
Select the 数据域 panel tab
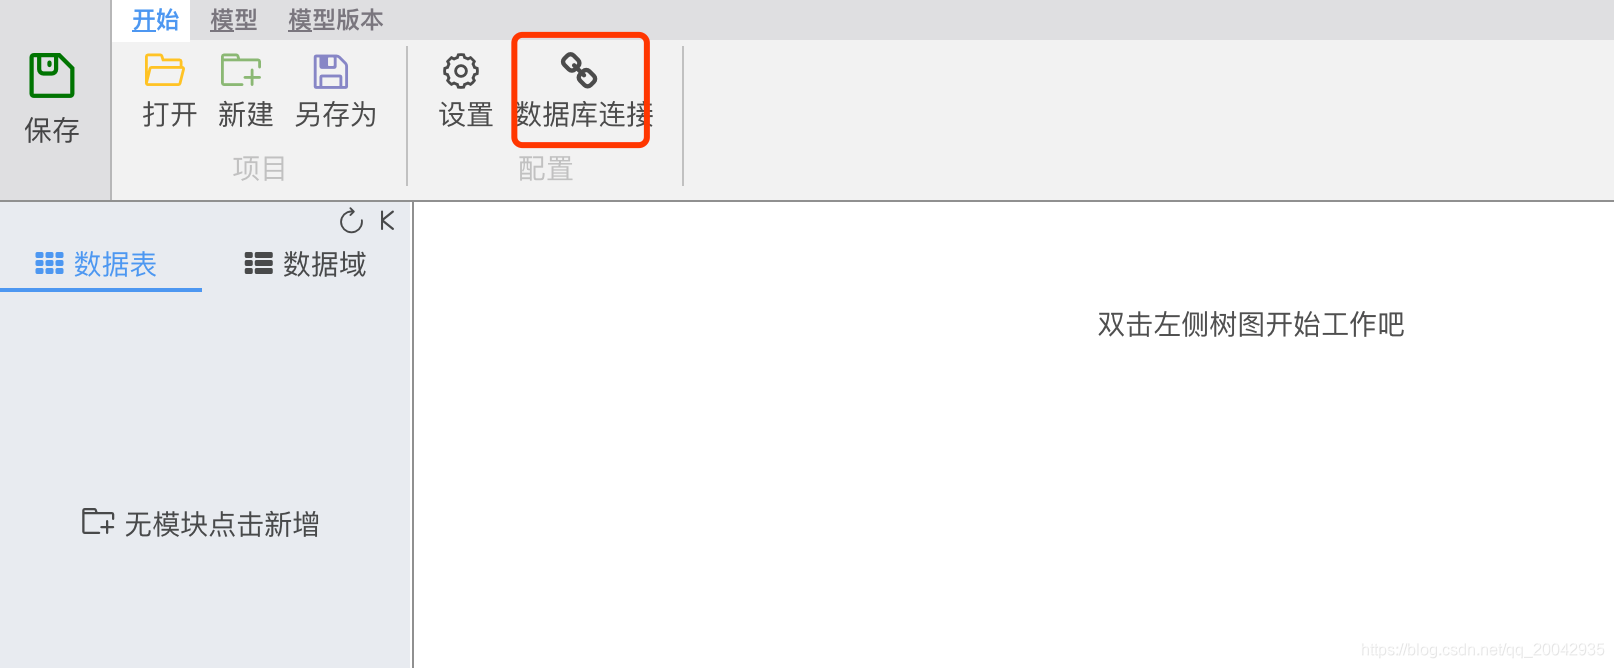click(x=306, y=264)
